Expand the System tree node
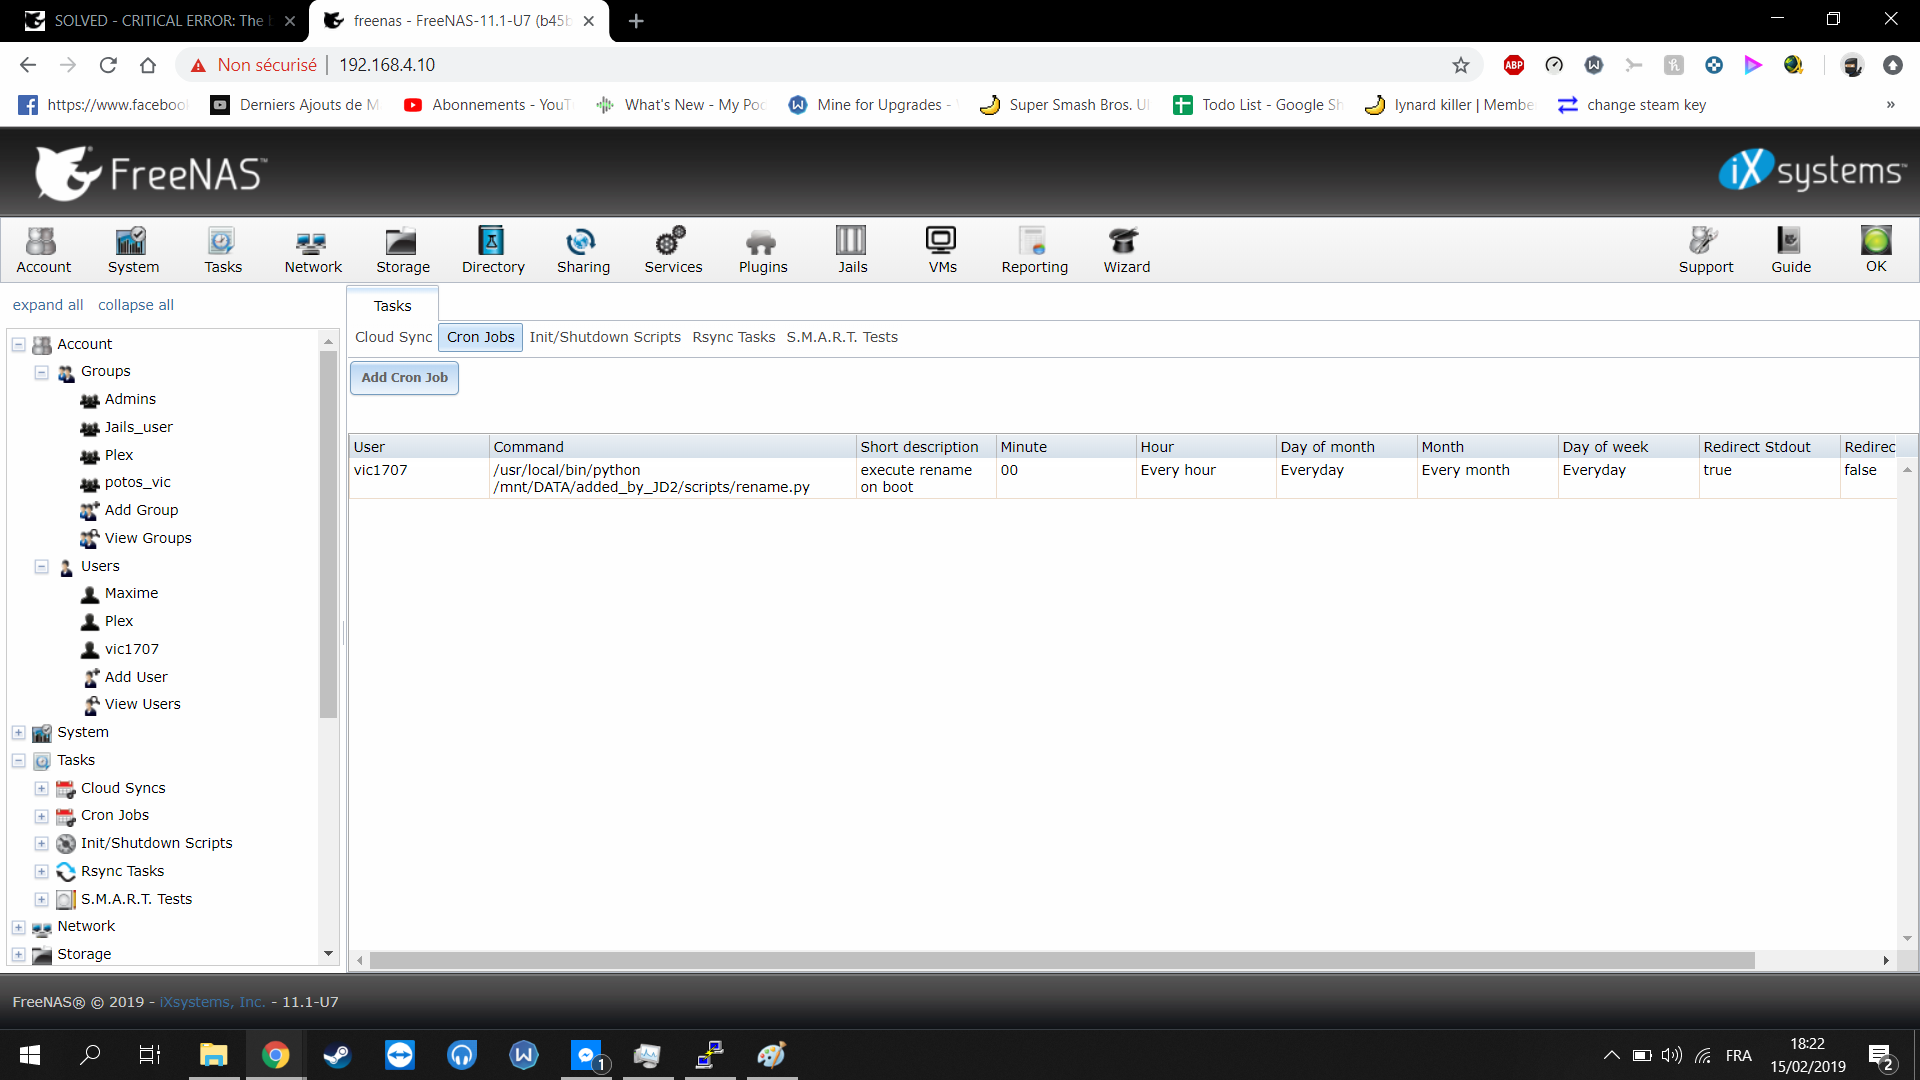Image resolution: width=1920 pixels, height=1080 pixels. pos(18,733)
